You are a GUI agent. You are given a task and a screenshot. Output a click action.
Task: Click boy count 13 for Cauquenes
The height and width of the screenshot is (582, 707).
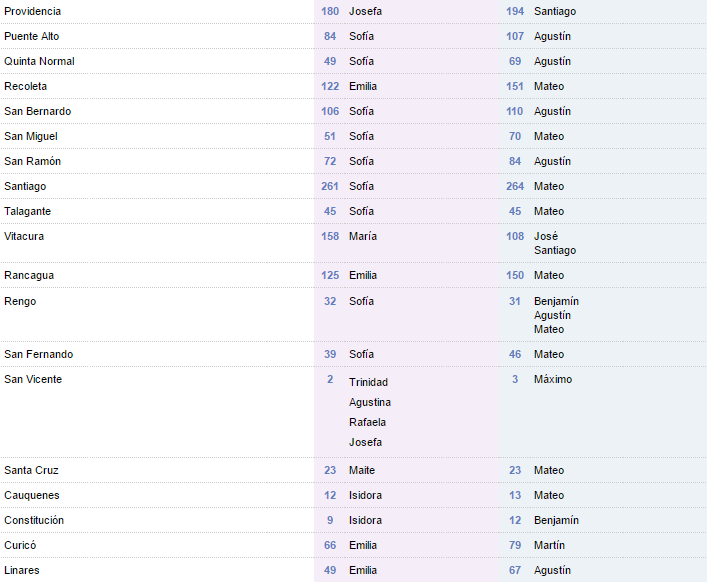point(515,495)
